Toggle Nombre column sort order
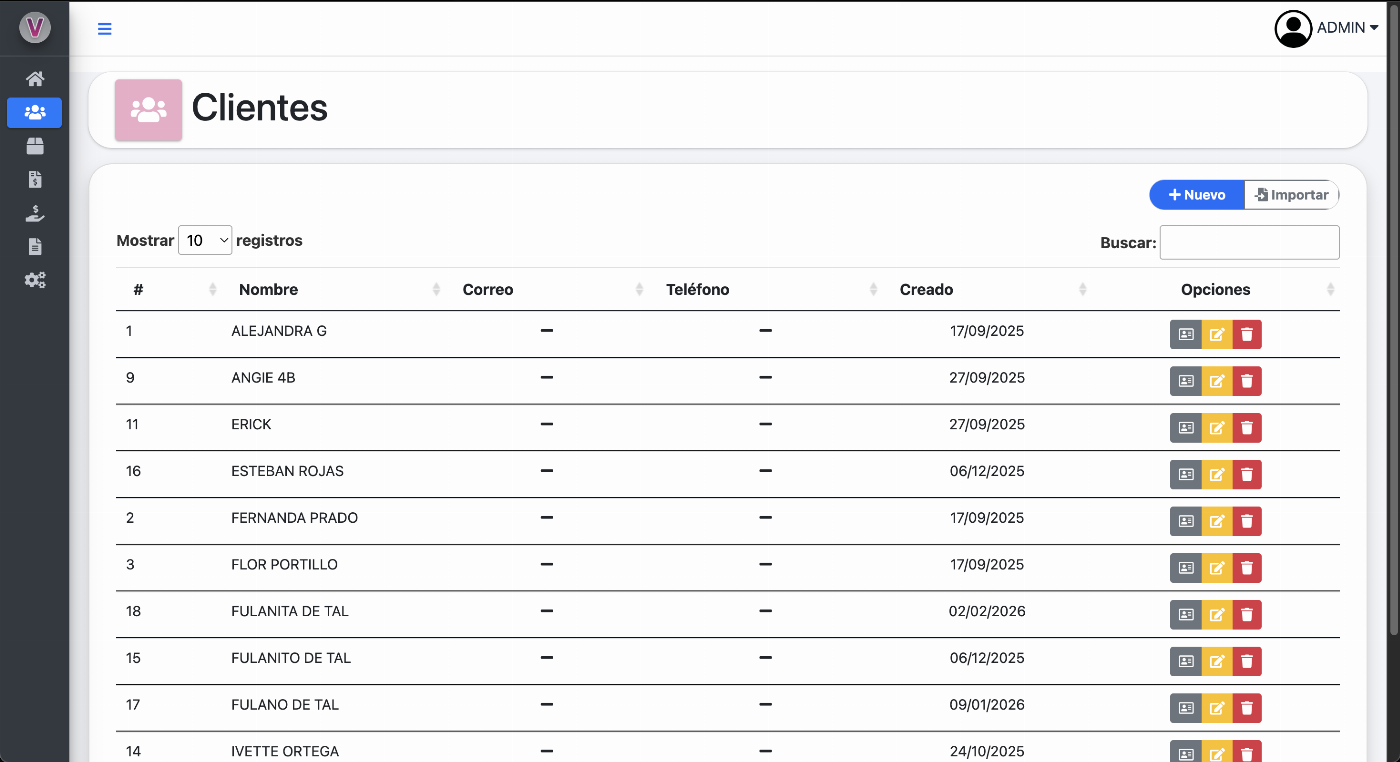The height and width of the screenshot is (762, 1400). pyautogui.click(x=268, y=289)
